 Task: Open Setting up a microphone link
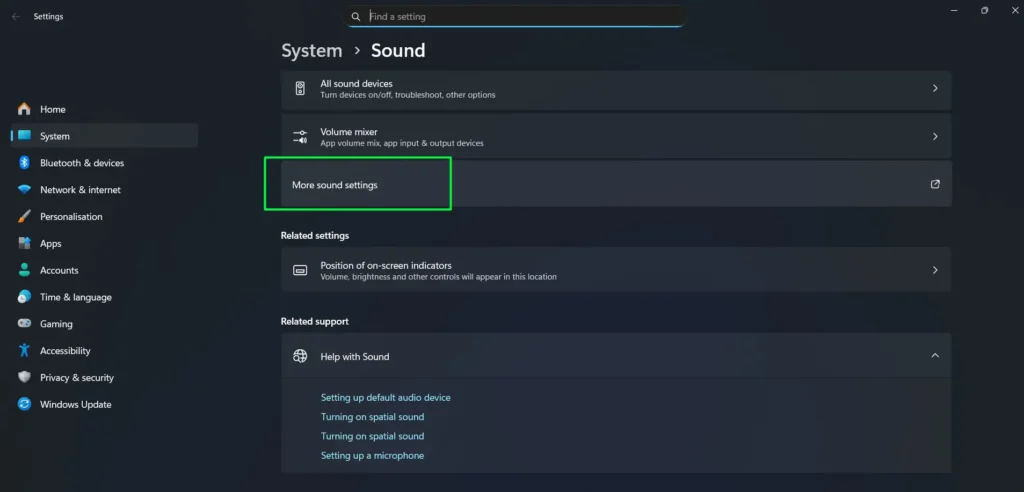click(372, 455)
